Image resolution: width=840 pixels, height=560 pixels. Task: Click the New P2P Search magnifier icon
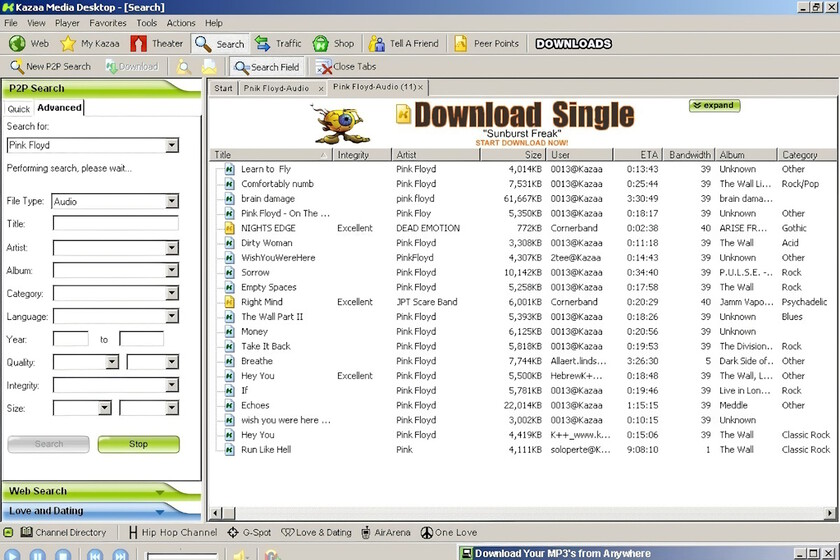point(16,67)
